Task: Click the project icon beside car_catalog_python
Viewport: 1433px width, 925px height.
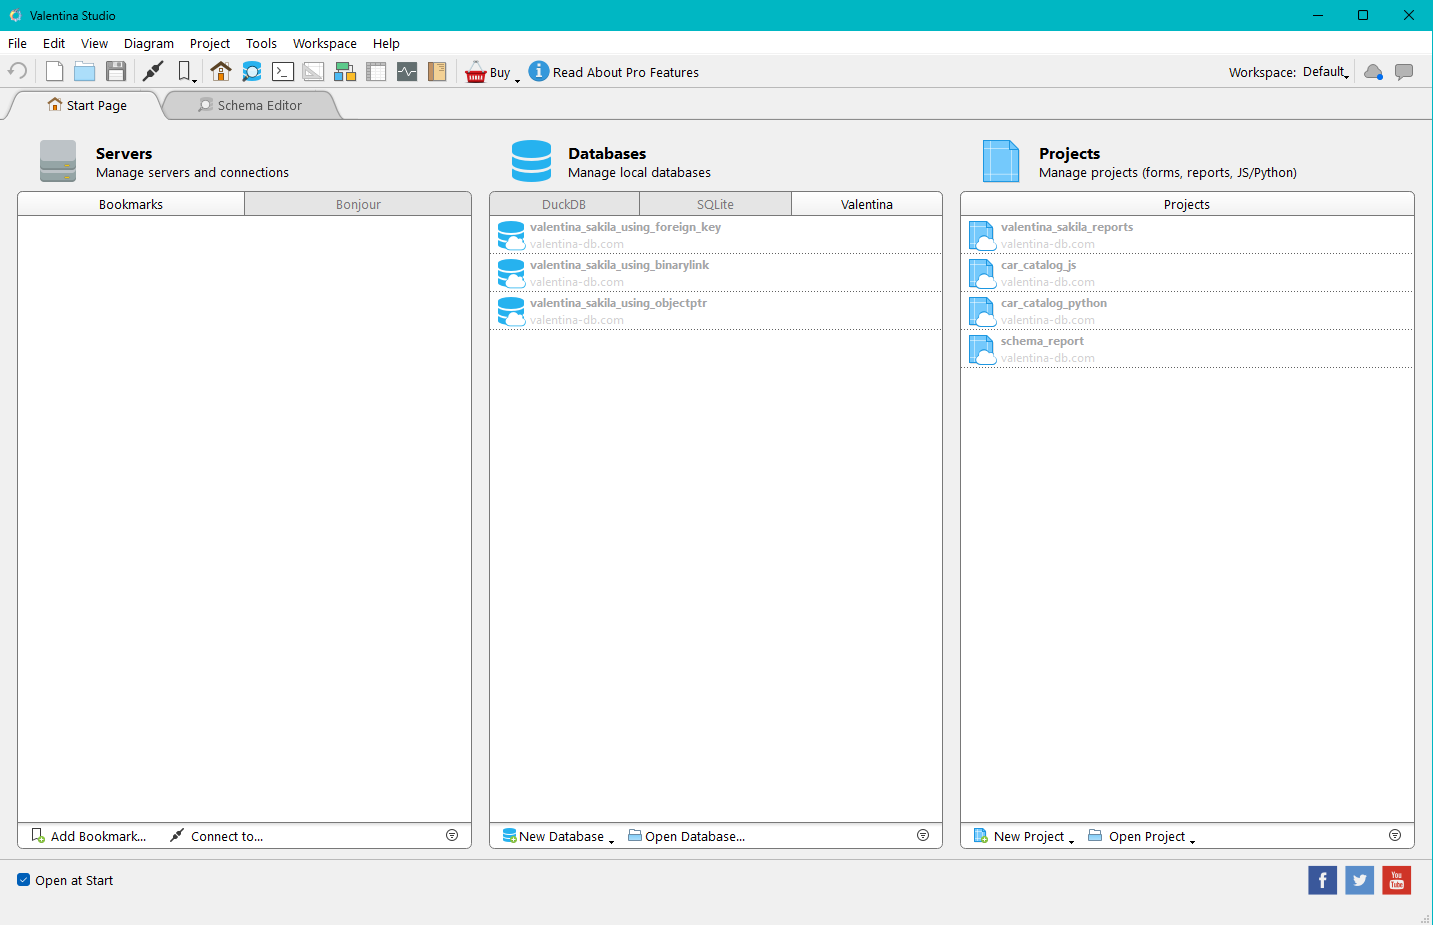Action: coord(982,312)
